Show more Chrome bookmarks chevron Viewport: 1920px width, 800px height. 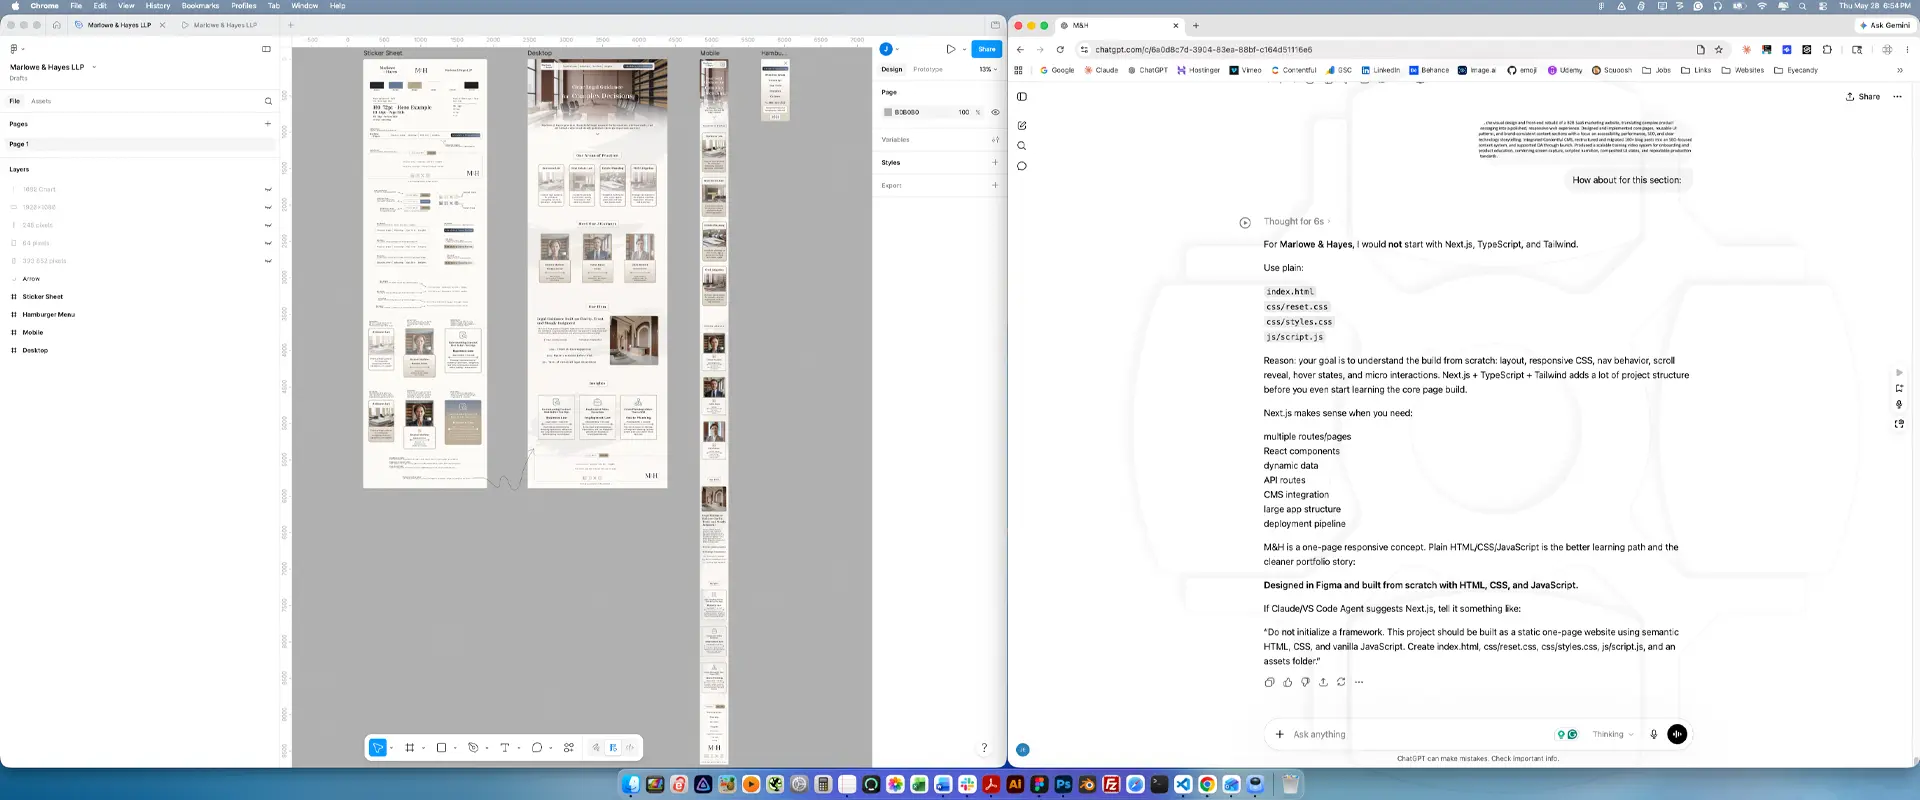point(1899,70)
